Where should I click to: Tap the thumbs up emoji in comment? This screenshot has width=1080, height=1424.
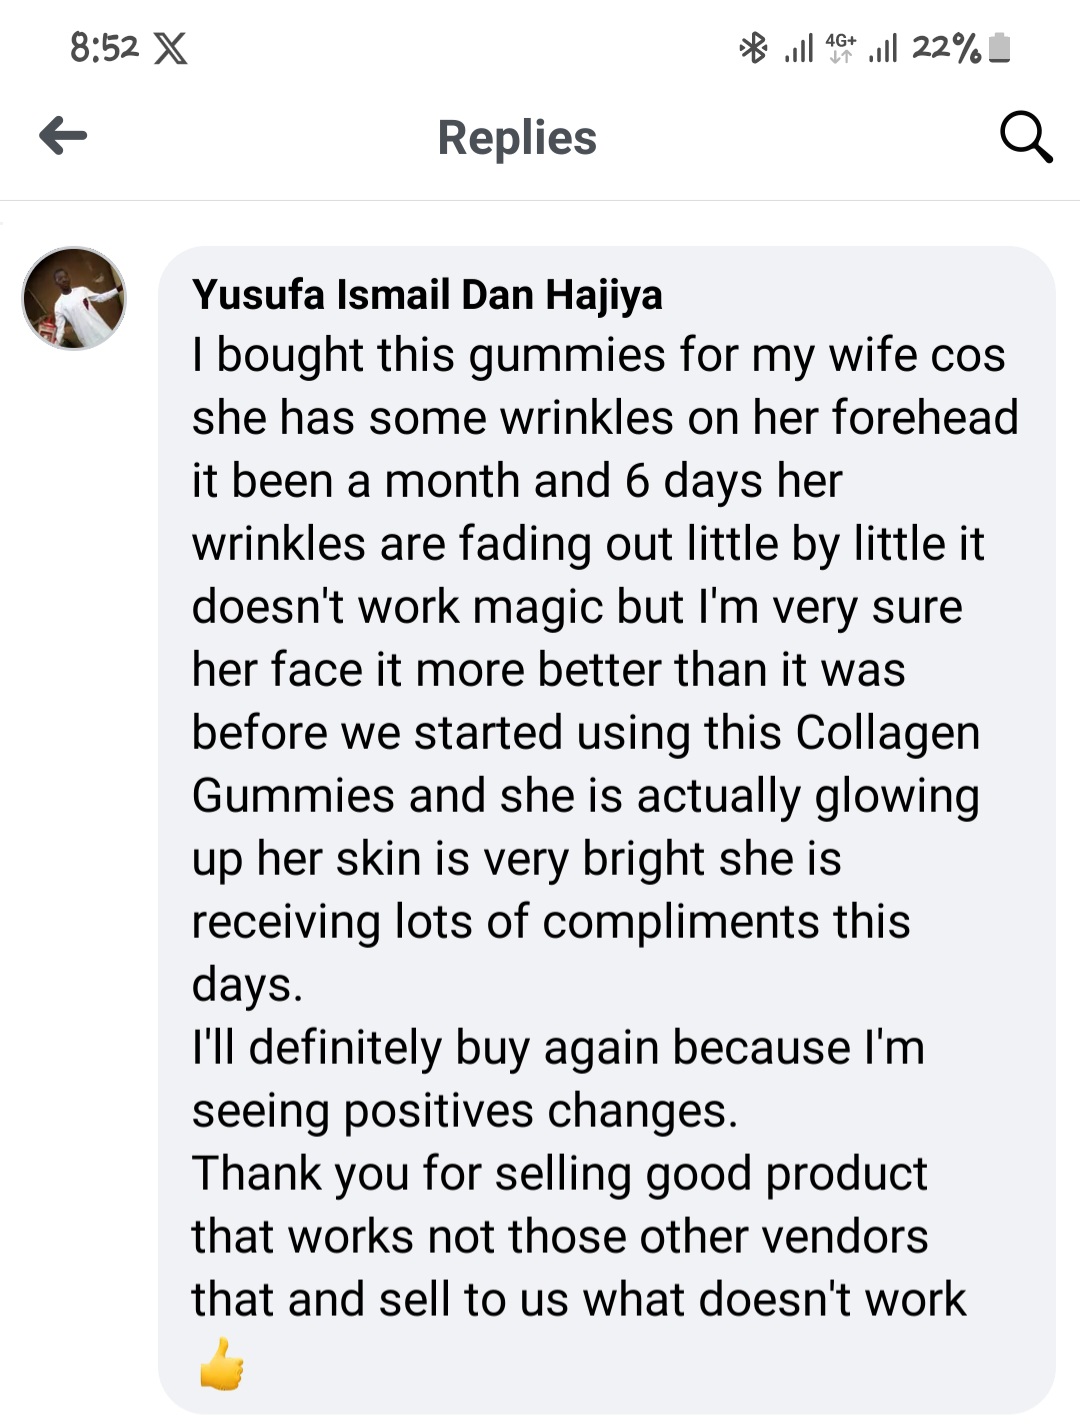click(x=221, y=1364)
